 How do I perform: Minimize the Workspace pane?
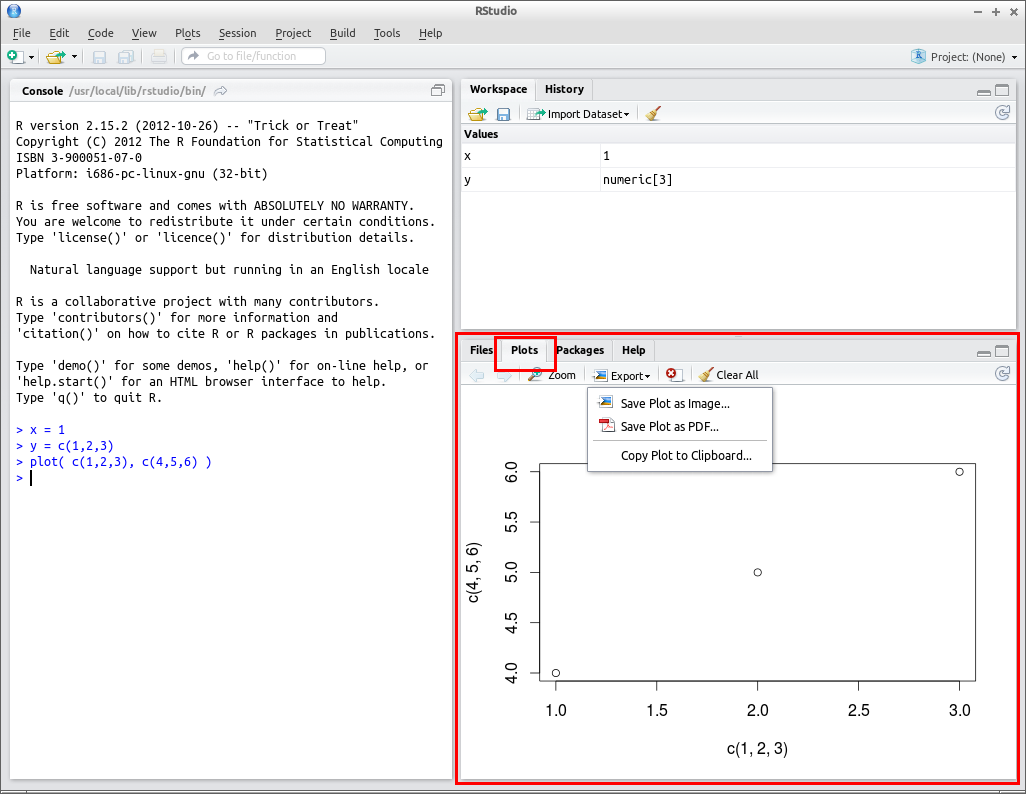click(983, 91)
